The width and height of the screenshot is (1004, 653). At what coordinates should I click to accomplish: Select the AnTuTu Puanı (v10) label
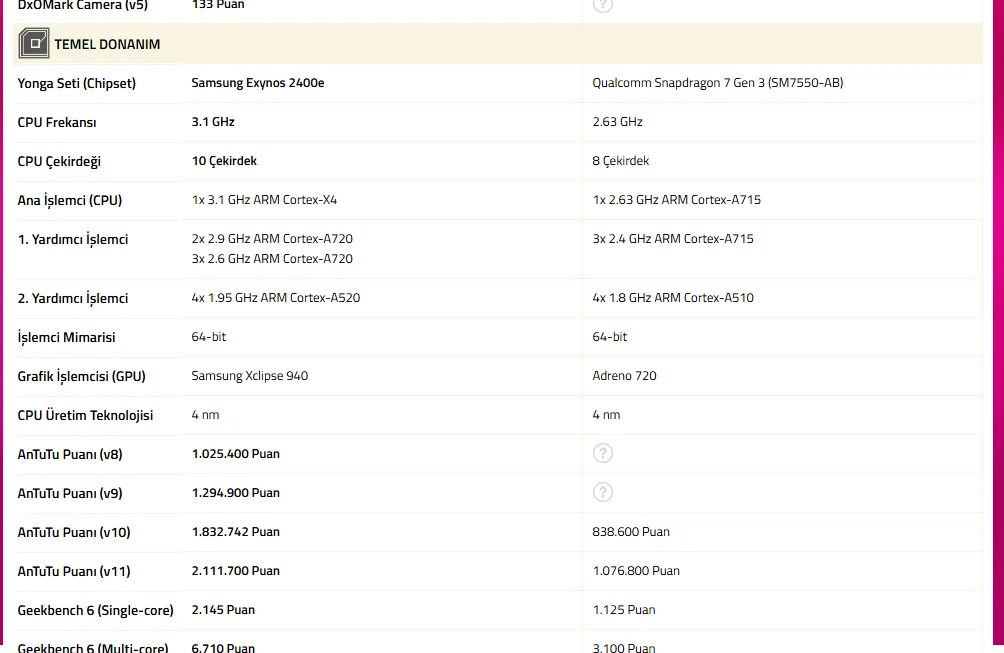coord(74,532)
